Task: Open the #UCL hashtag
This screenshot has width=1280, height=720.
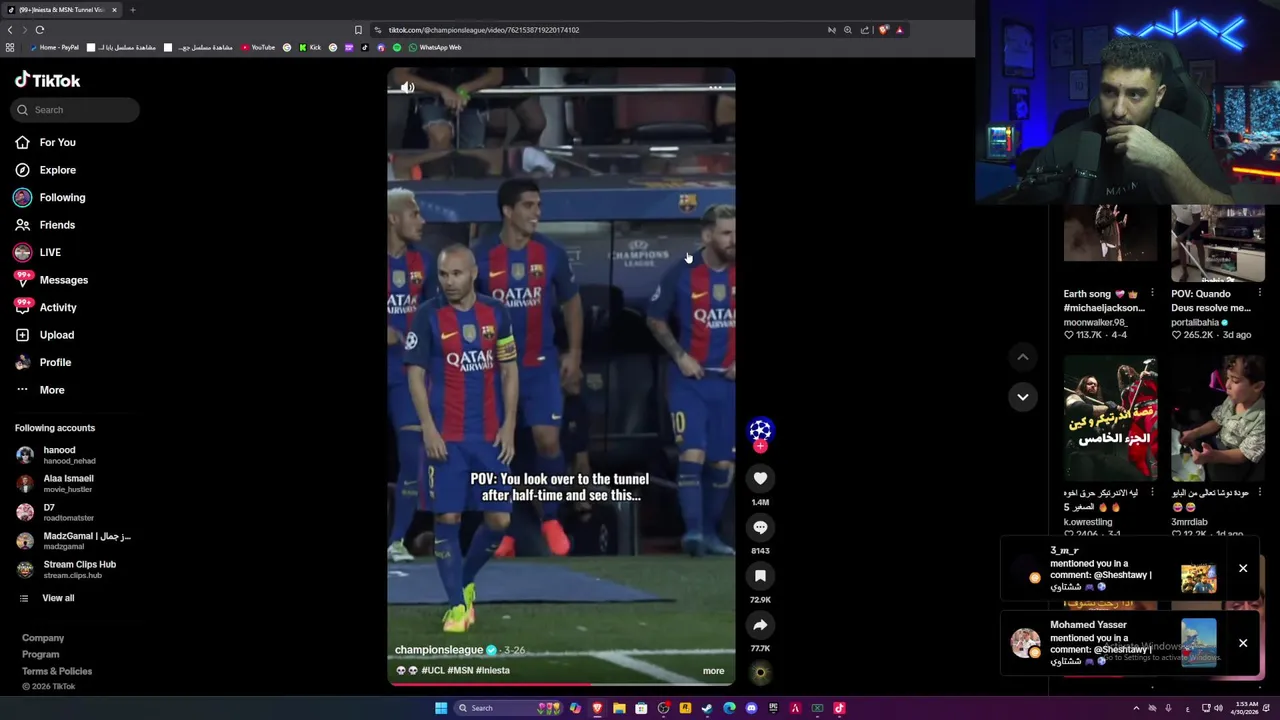Action: click(x=433, y=671)
